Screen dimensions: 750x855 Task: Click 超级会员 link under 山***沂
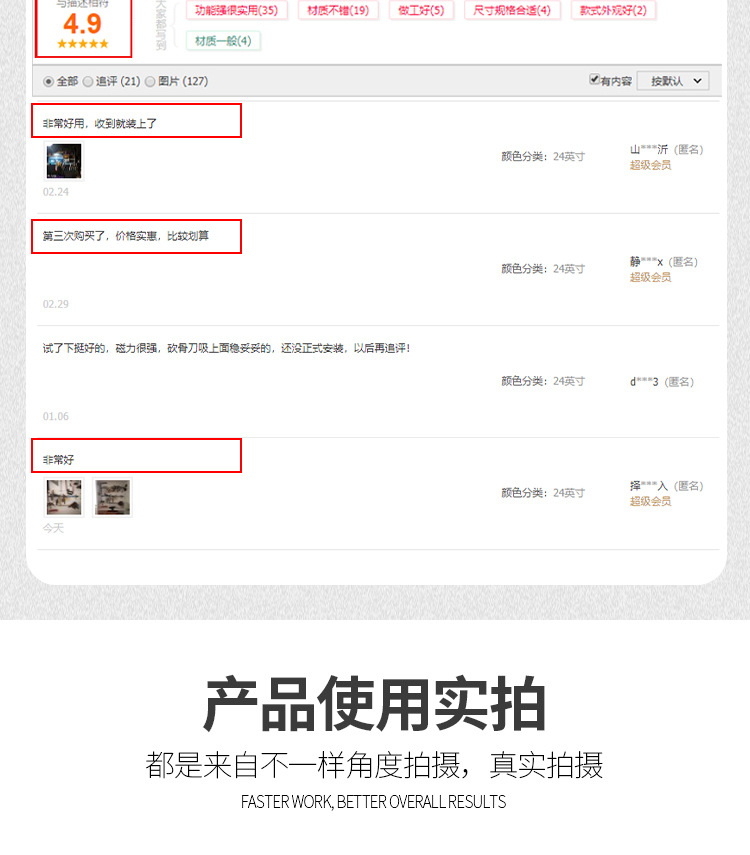tap(650, 165)
